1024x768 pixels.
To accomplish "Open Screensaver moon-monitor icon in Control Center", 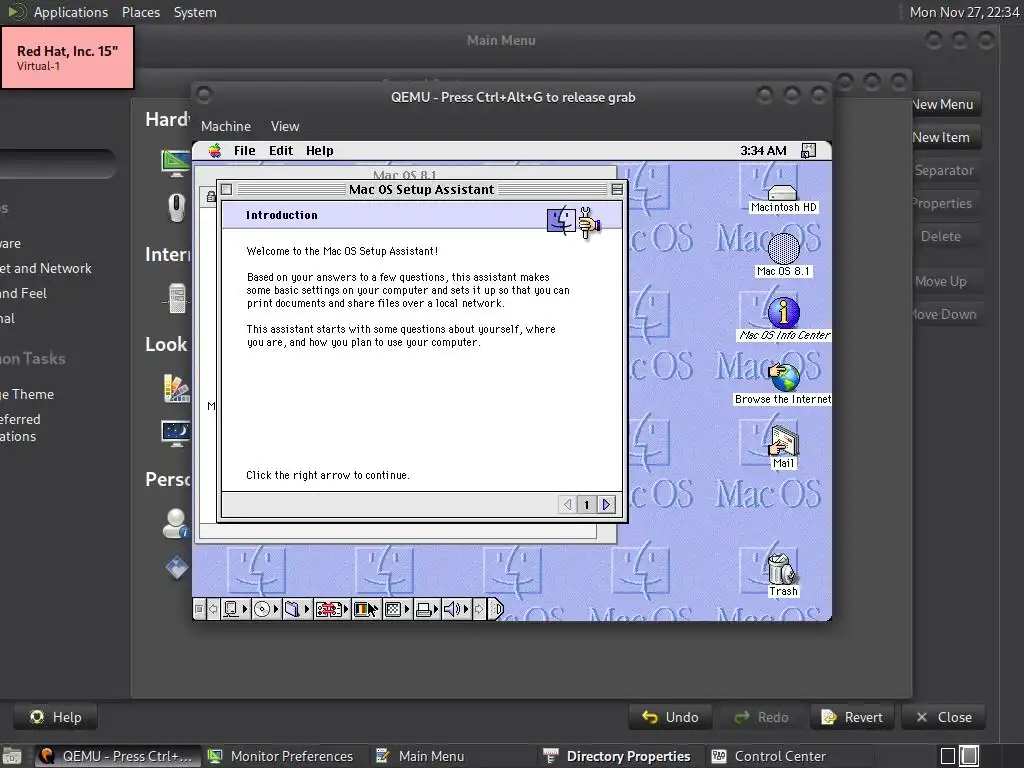I will (x=176, y=433).
